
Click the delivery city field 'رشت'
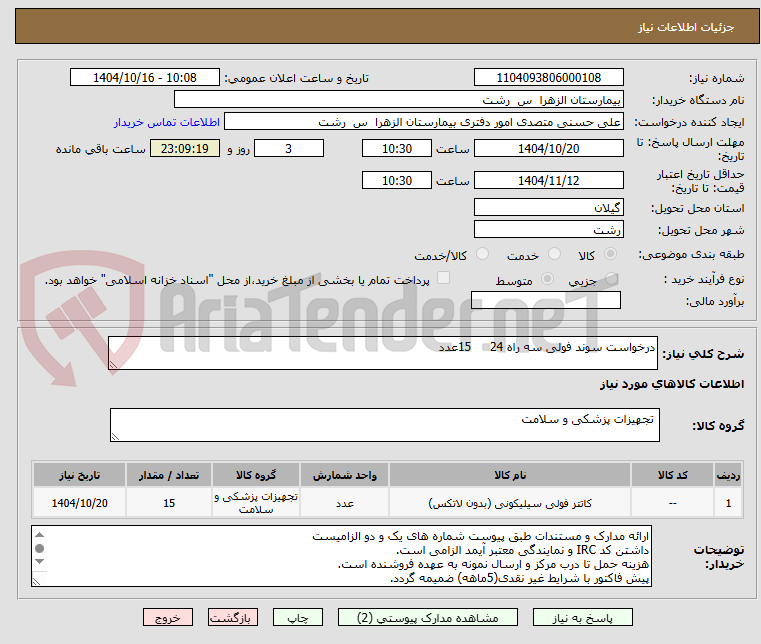(x=548, y=229)
